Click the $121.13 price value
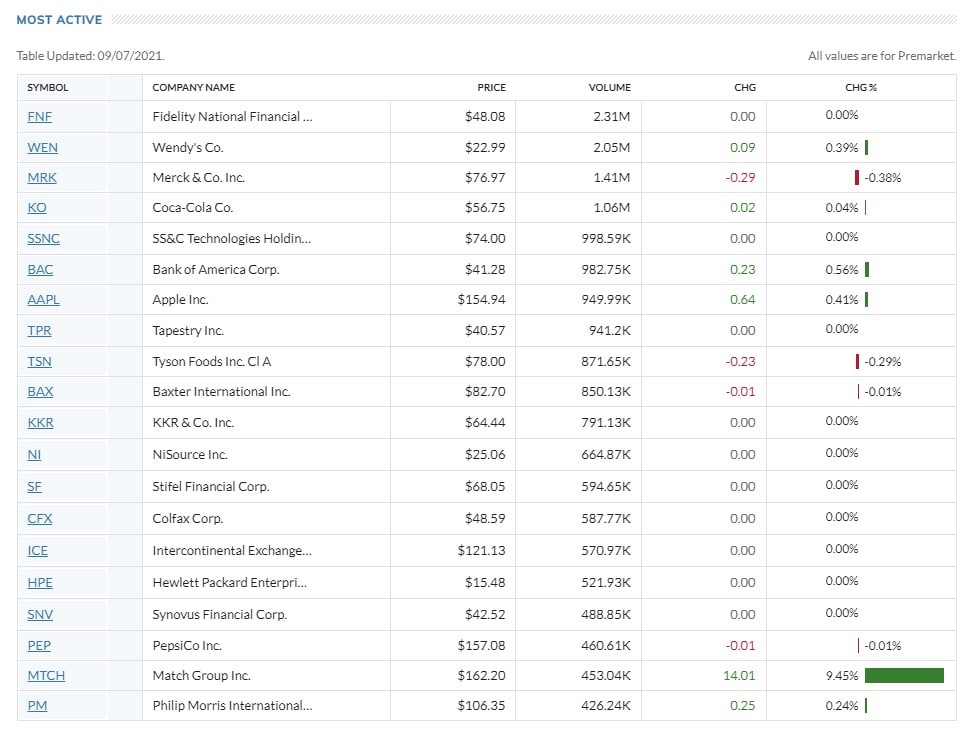This screenshot has height=733, width=972. (x=482, y=551)
